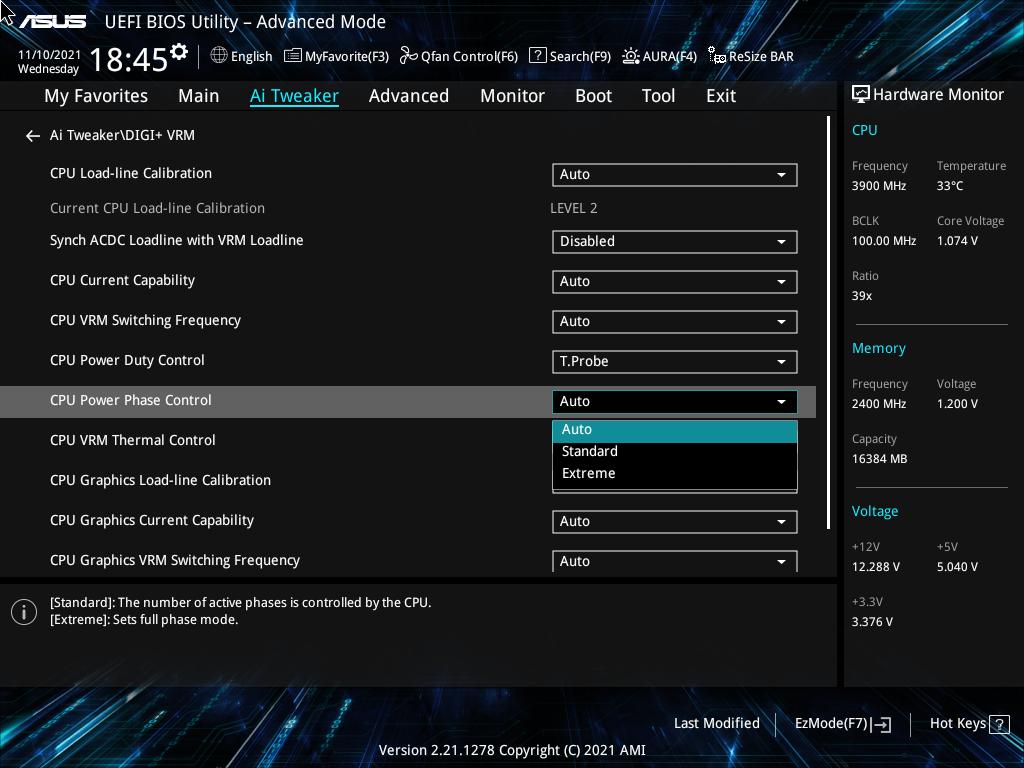Open the My Favorites tab
Screen dimensions: 1024x768
click(96, 96)
